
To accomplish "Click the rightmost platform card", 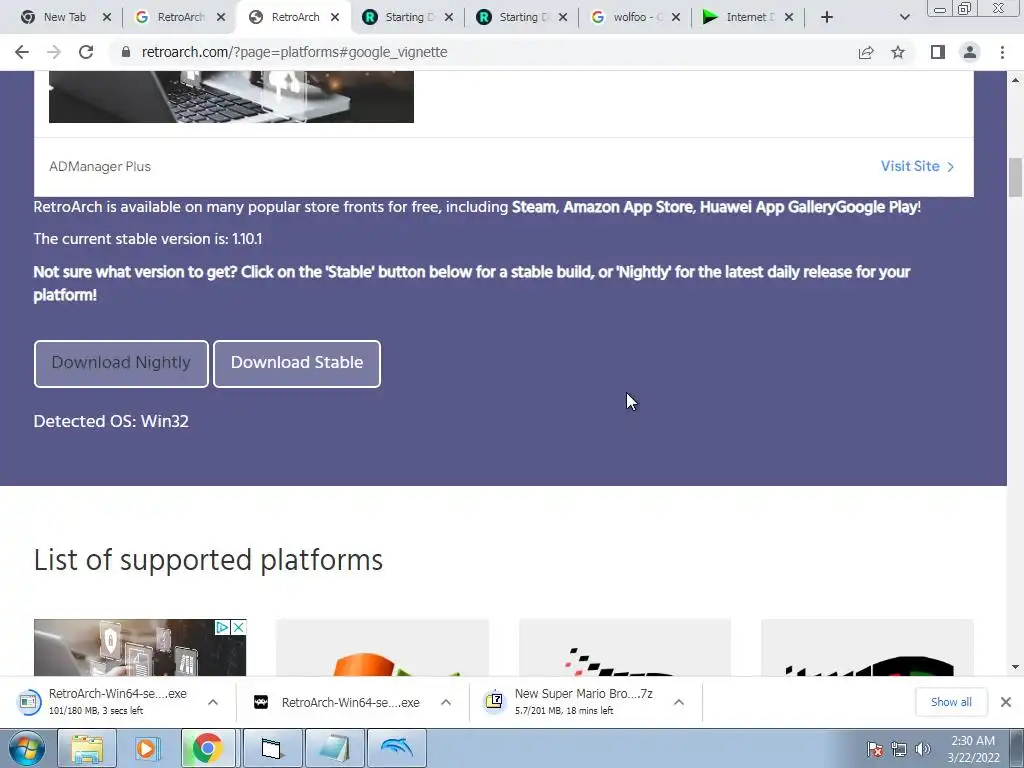I will point(867,647).
